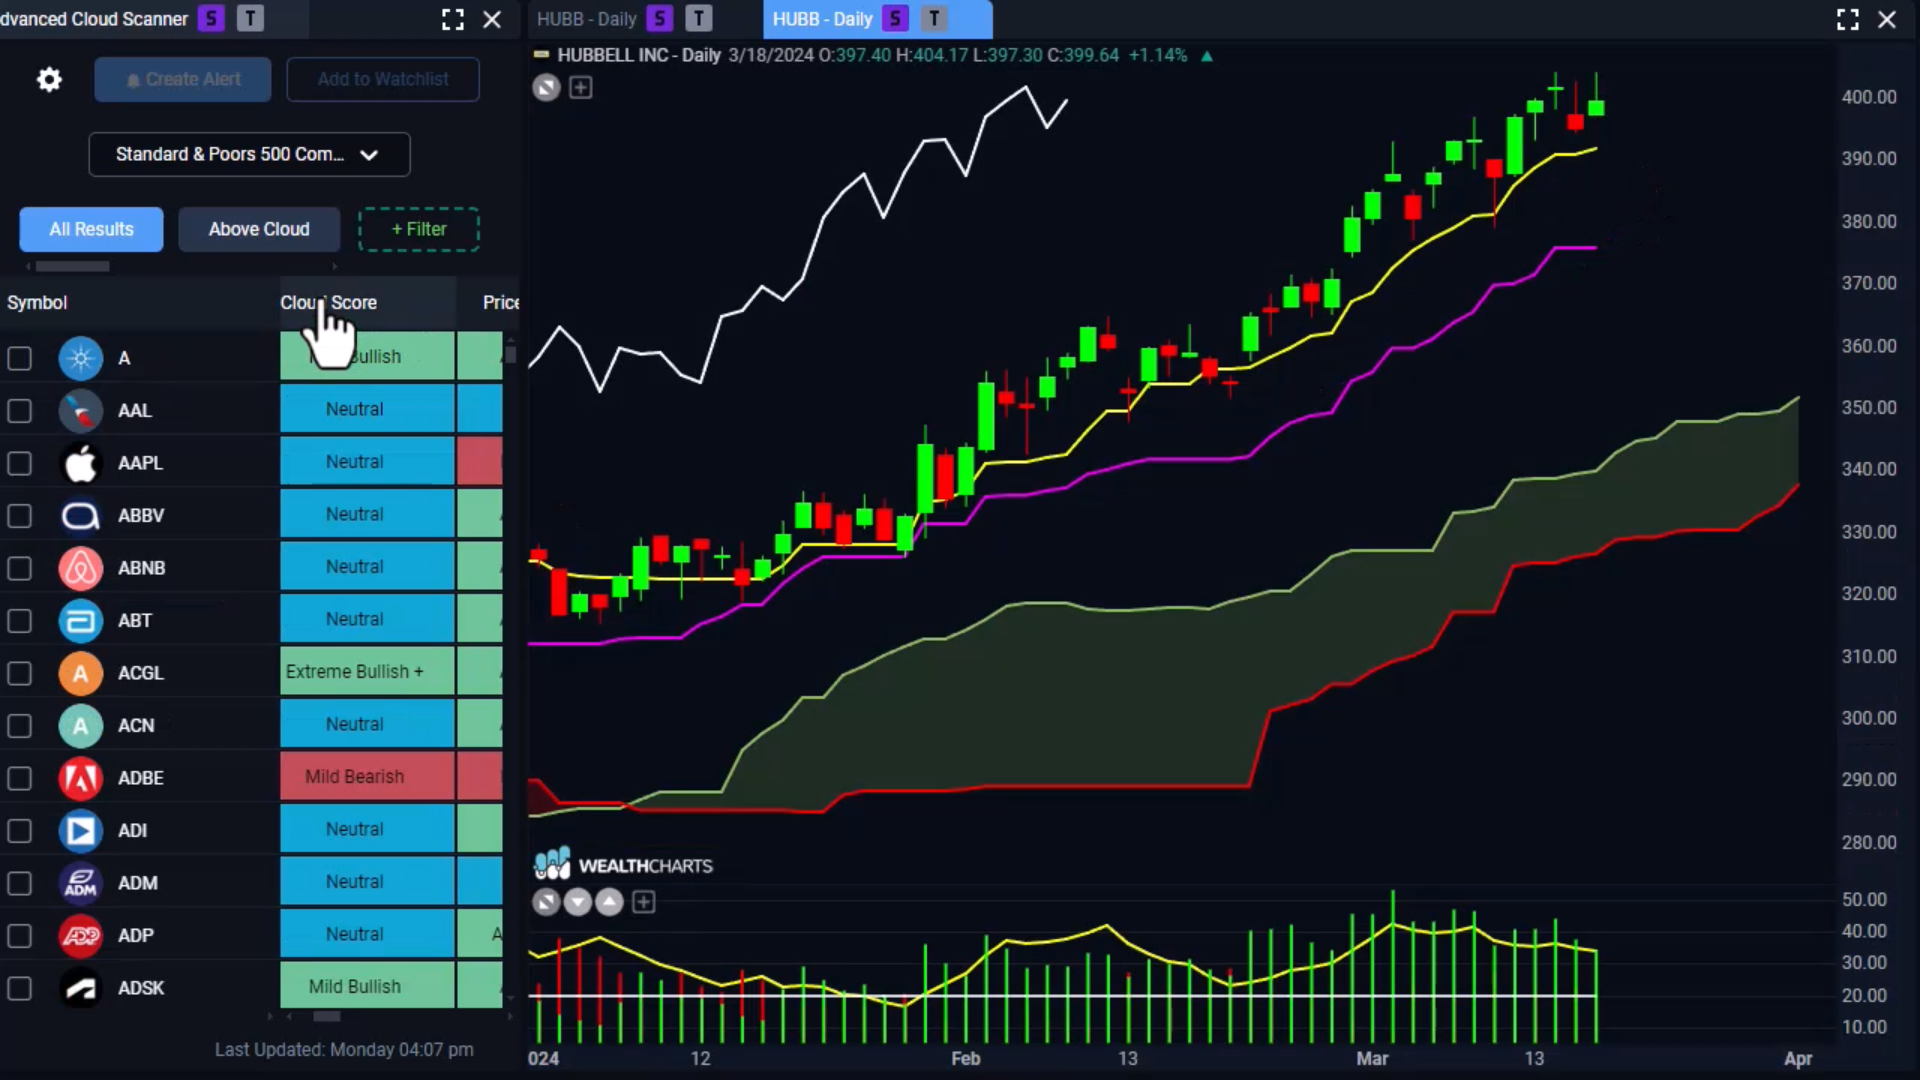1920x1080 pixels.
Task: Click the AAPL Apple logo
Action: [81, 463]
